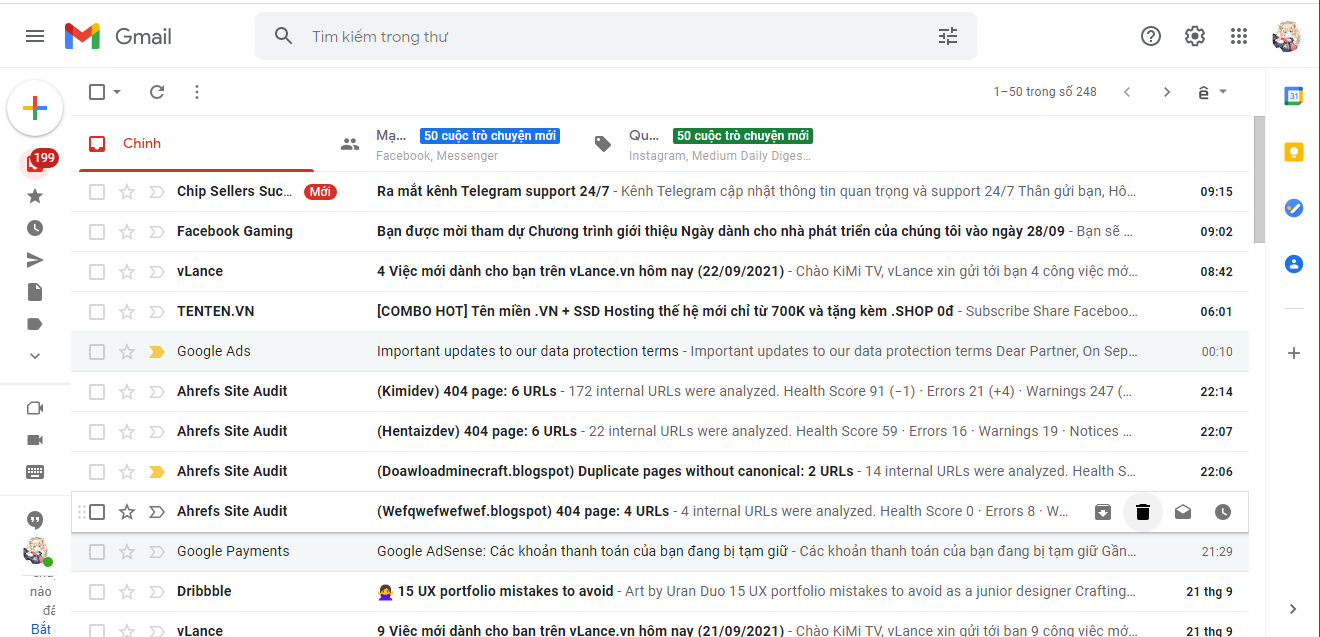Open Snoozed mail clock icon in sidebar

(35, 228)
